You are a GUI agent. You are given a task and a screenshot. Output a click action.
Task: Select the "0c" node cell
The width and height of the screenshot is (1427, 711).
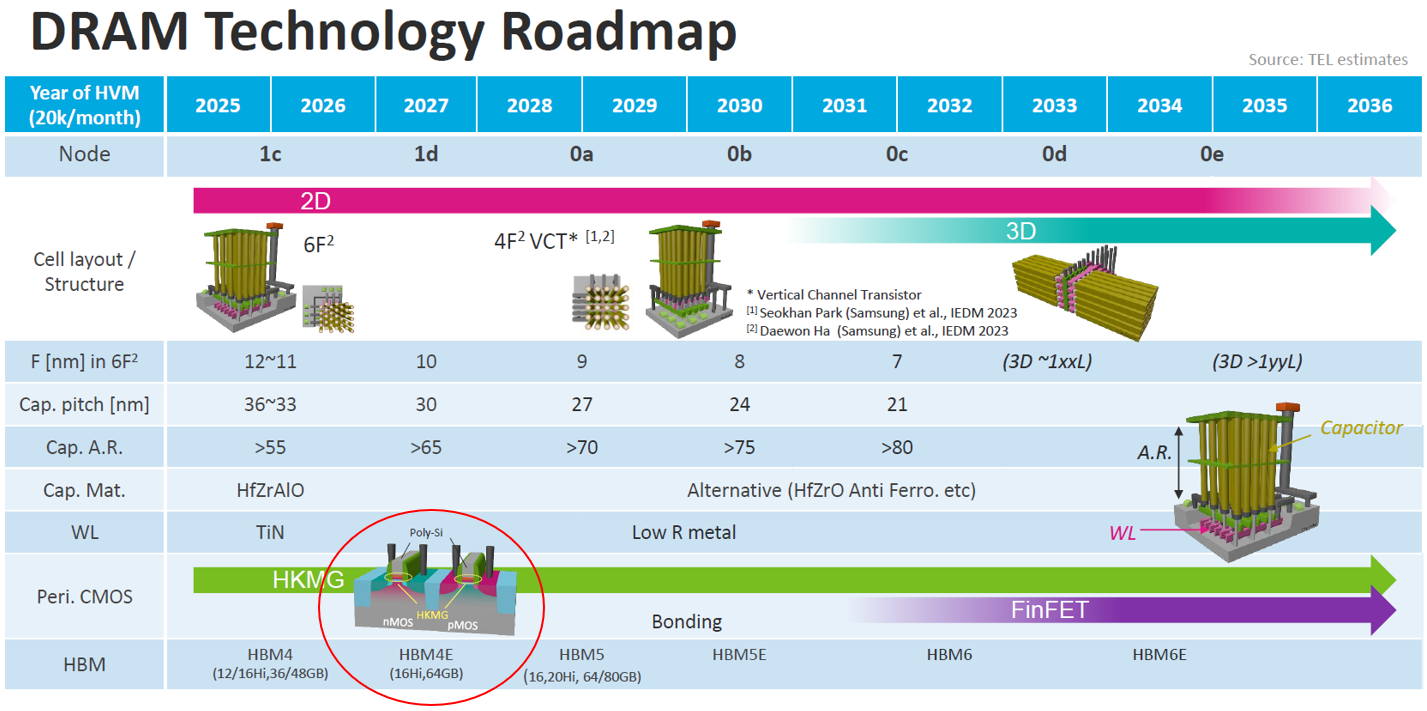pyautogui.click(x=897, y=155)
